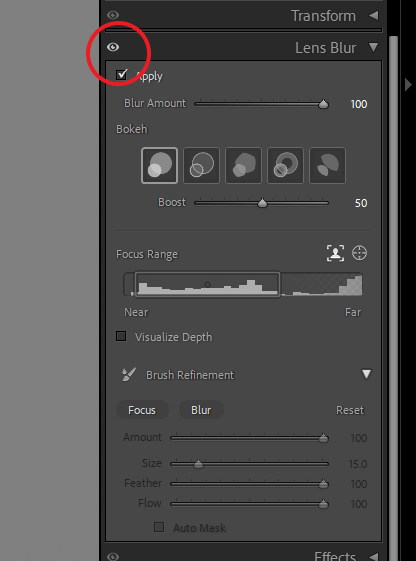Click the Boost slider handle
Screen dimensions: 416x561
(263, 203)
